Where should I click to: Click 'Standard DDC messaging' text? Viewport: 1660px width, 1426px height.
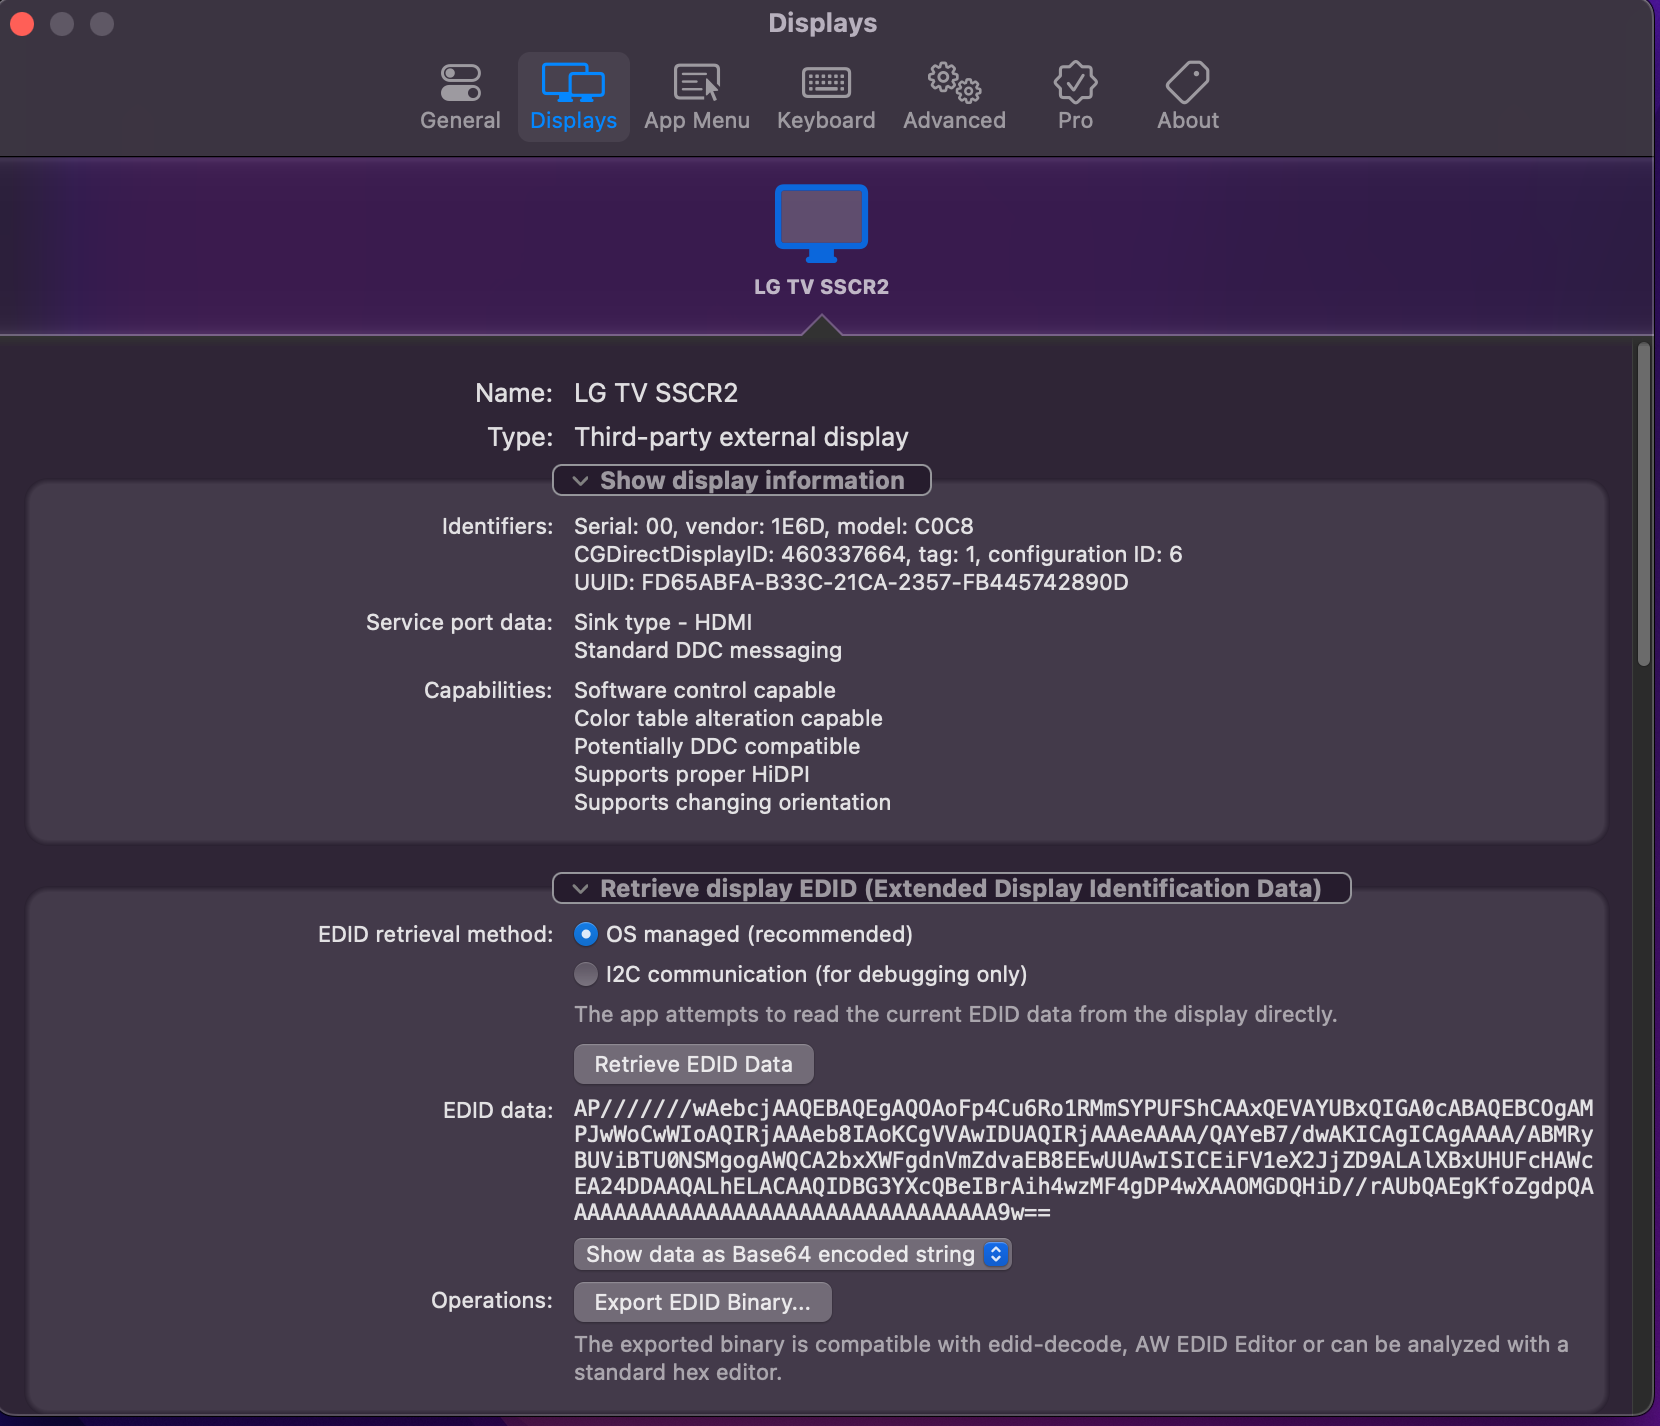click(708, 650)
